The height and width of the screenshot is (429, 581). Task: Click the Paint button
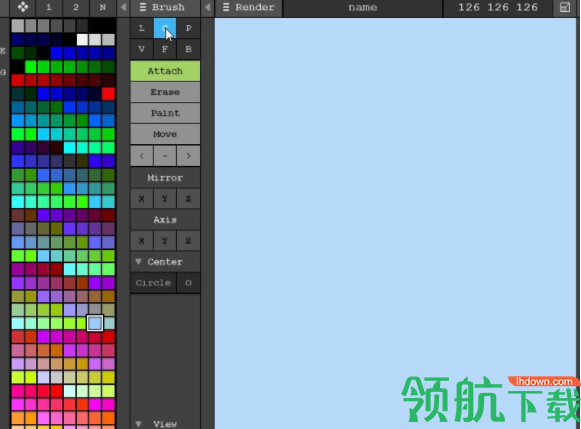pos(165,113)
